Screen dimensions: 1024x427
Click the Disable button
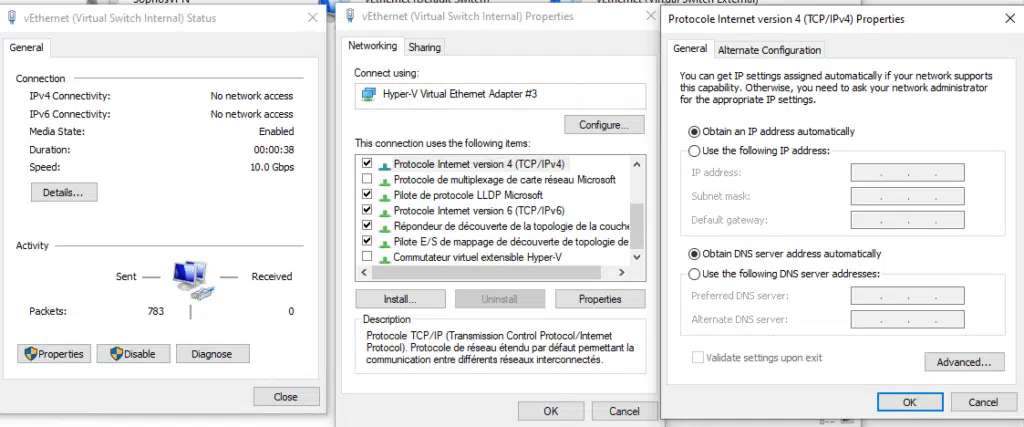coord(133,354)
